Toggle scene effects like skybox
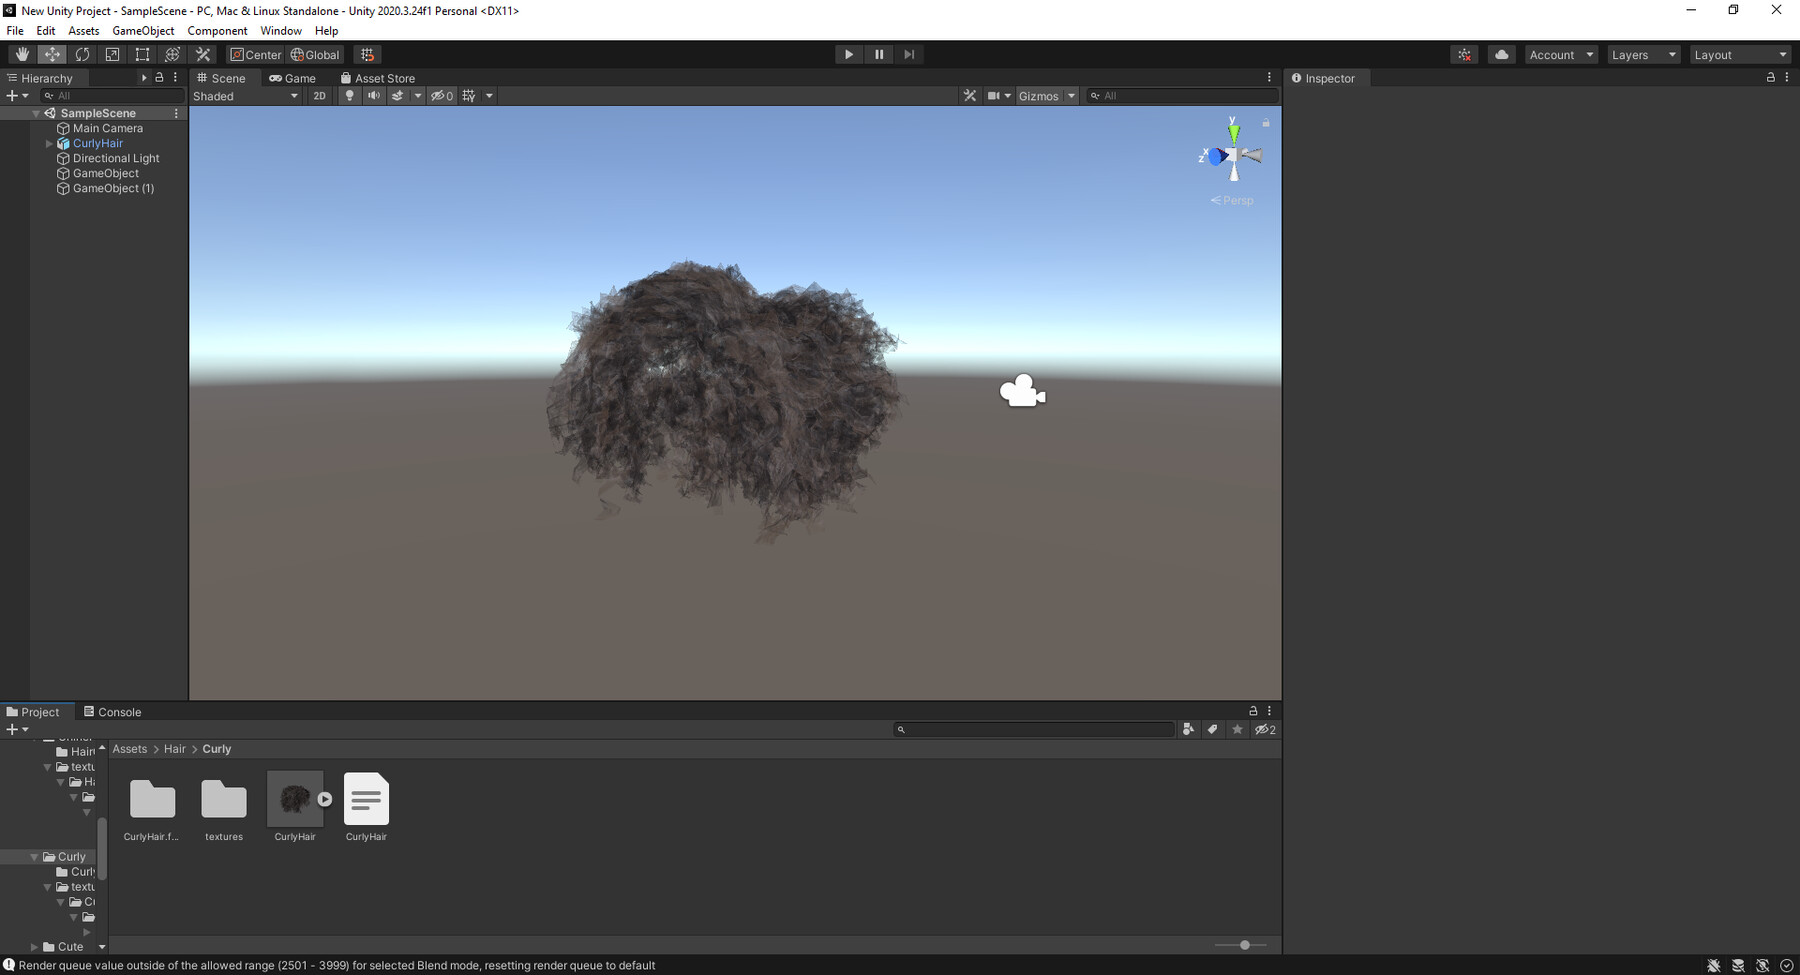Image resolution: width=1800 pixels, height=975 pixels. (x=397, y=96)
